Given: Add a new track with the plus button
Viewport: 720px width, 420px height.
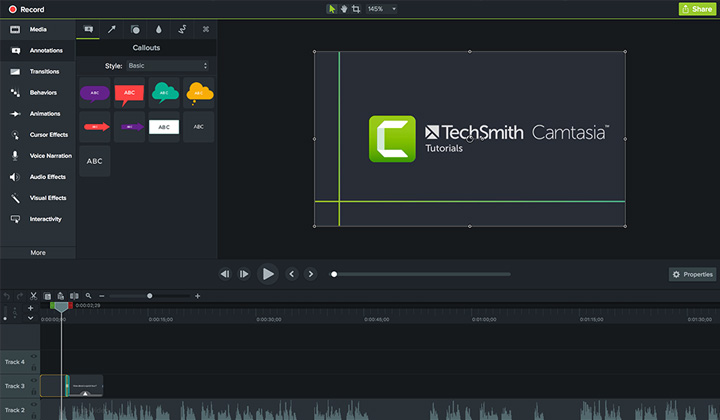Looking at the screenshot, I should click(x=30, y=308).
